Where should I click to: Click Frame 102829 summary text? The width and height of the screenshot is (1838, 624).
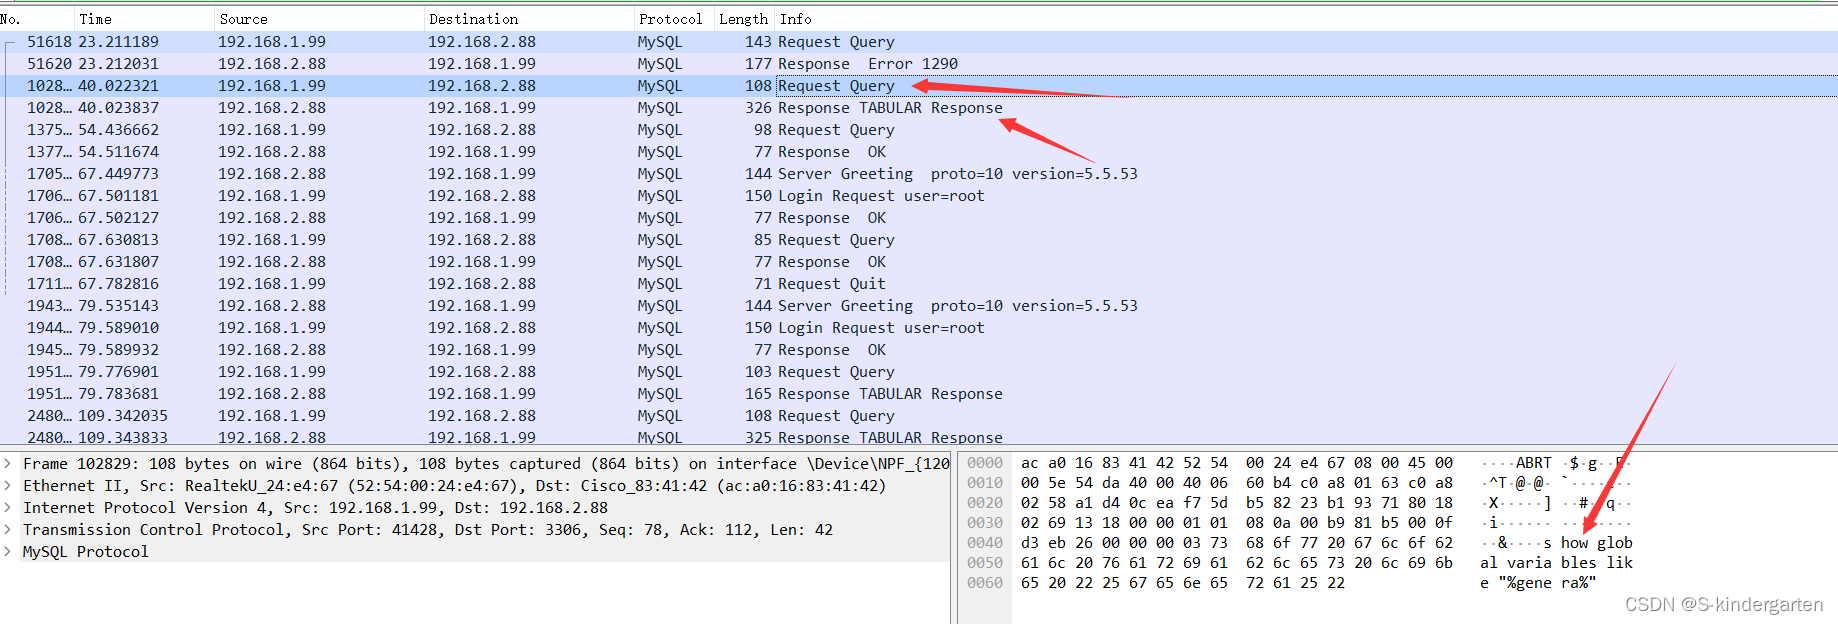(x=486, y=464)
